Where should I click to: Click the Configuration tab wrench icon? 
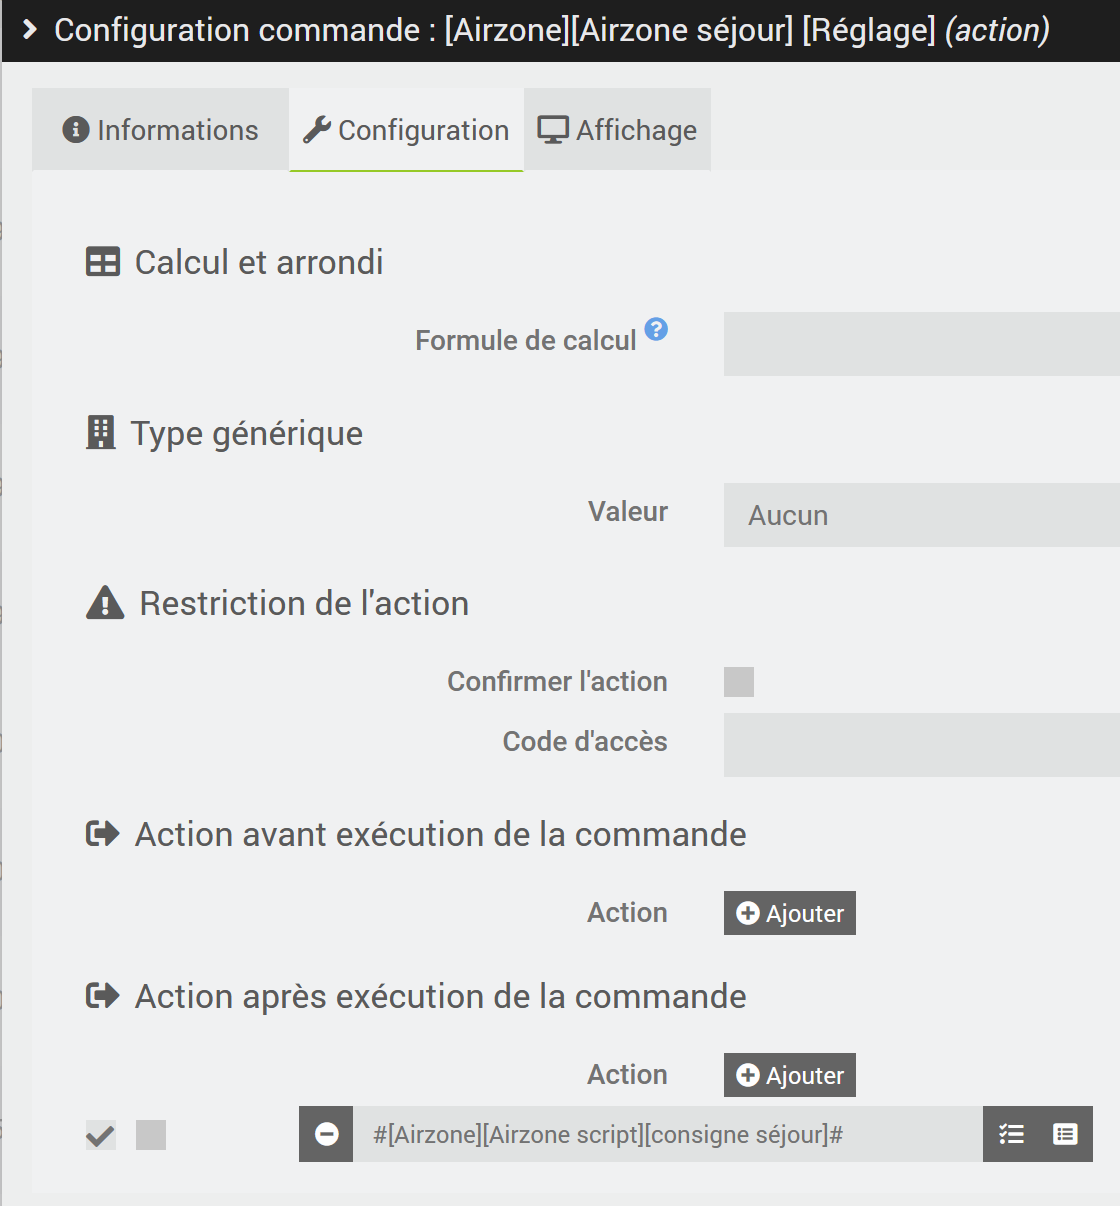pyautogui.click(x=318, y=129)
